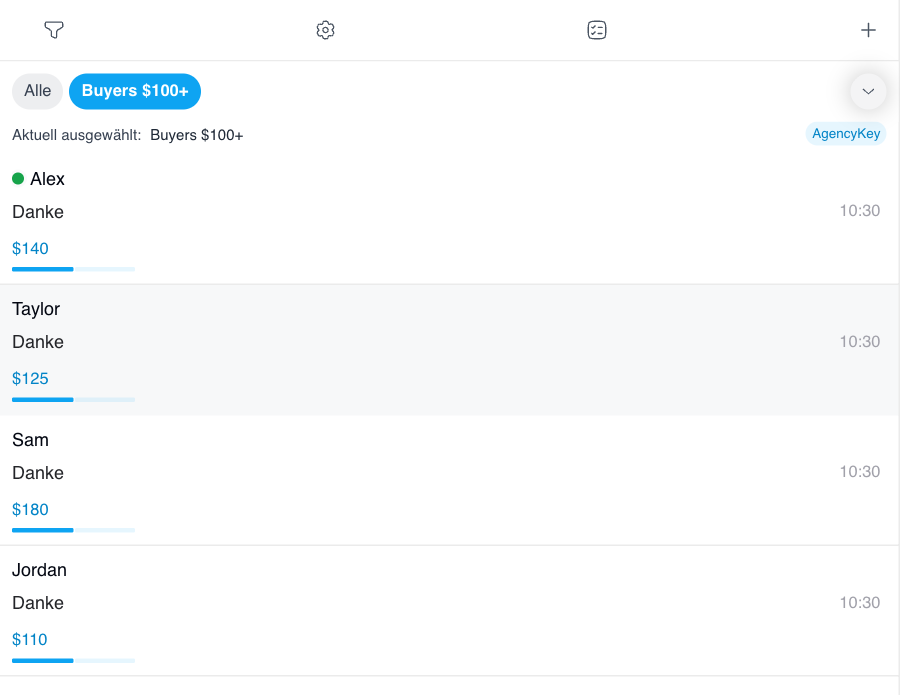
Task: Open Taylor's conversation
Action: [449, 350]
